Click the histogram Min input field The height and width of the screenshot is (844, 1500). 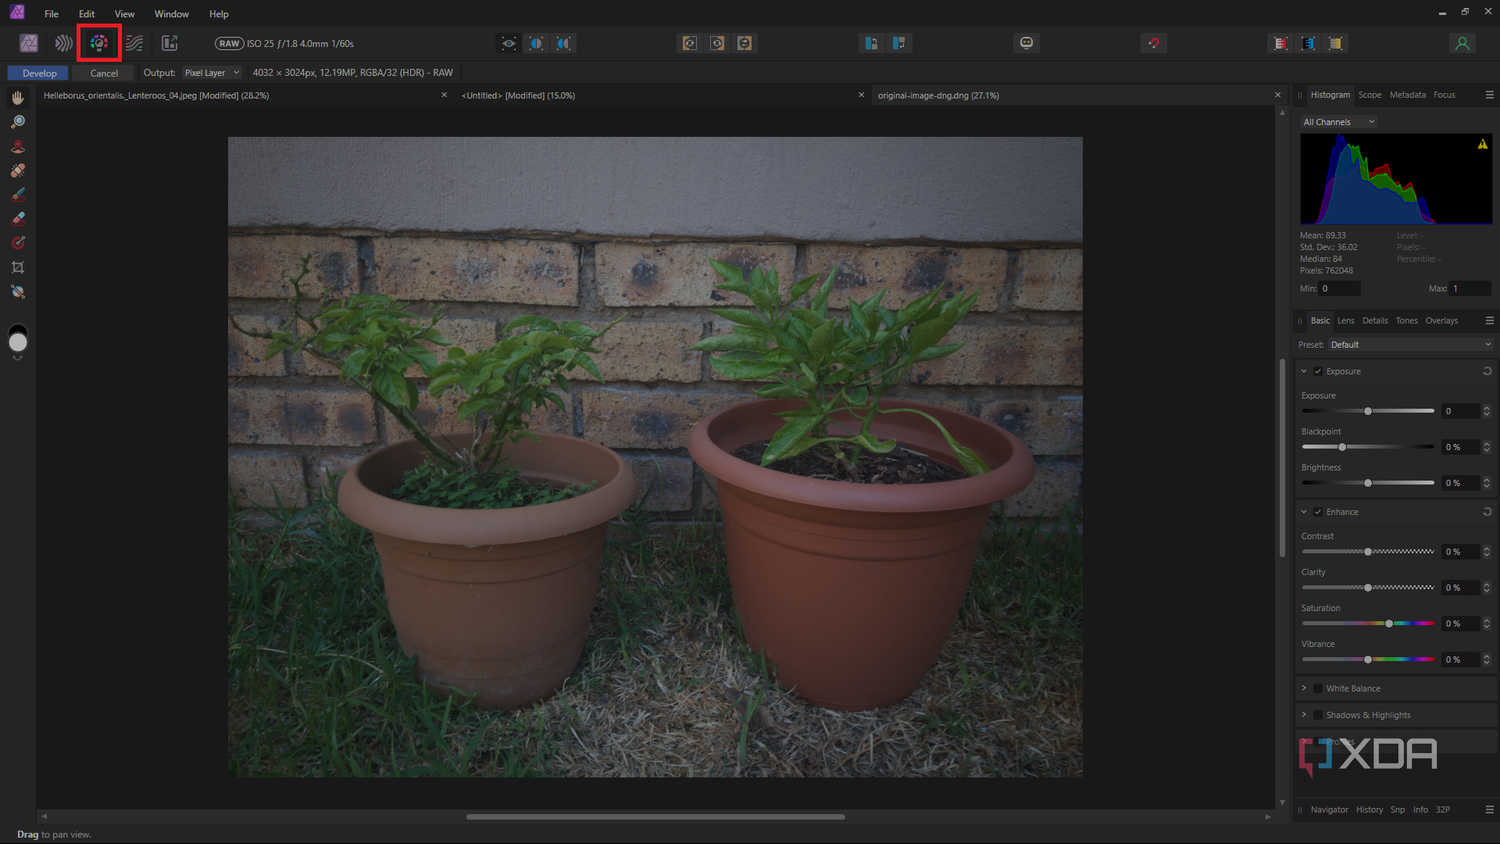click(x=1340, y=289)
